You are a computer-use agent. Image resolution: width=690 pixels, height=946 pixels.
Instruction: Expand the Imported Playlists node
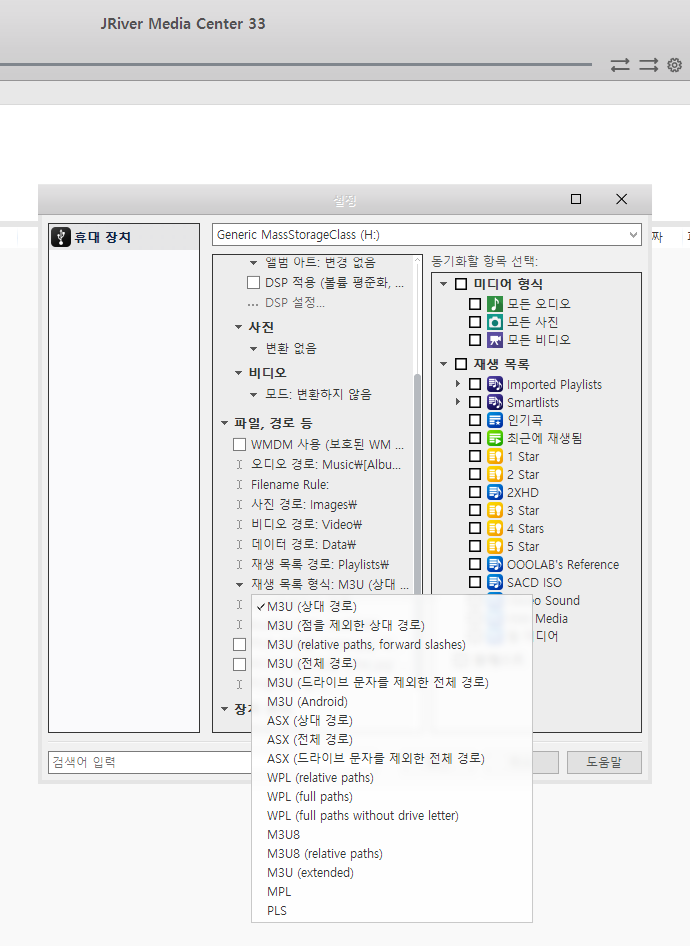click(458, 384)
